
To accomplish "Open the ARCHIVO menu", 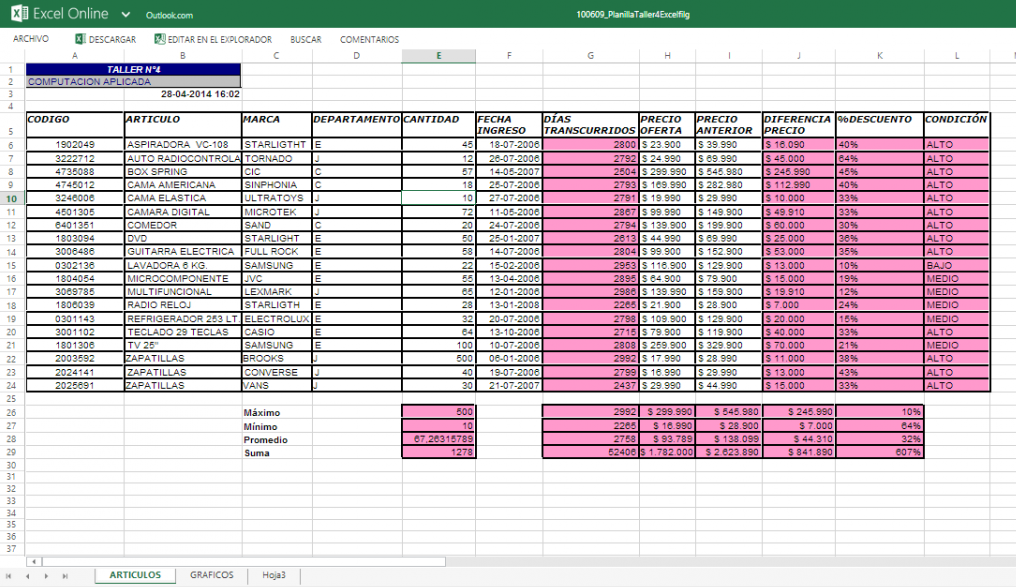I will click(x=30, y=39).
